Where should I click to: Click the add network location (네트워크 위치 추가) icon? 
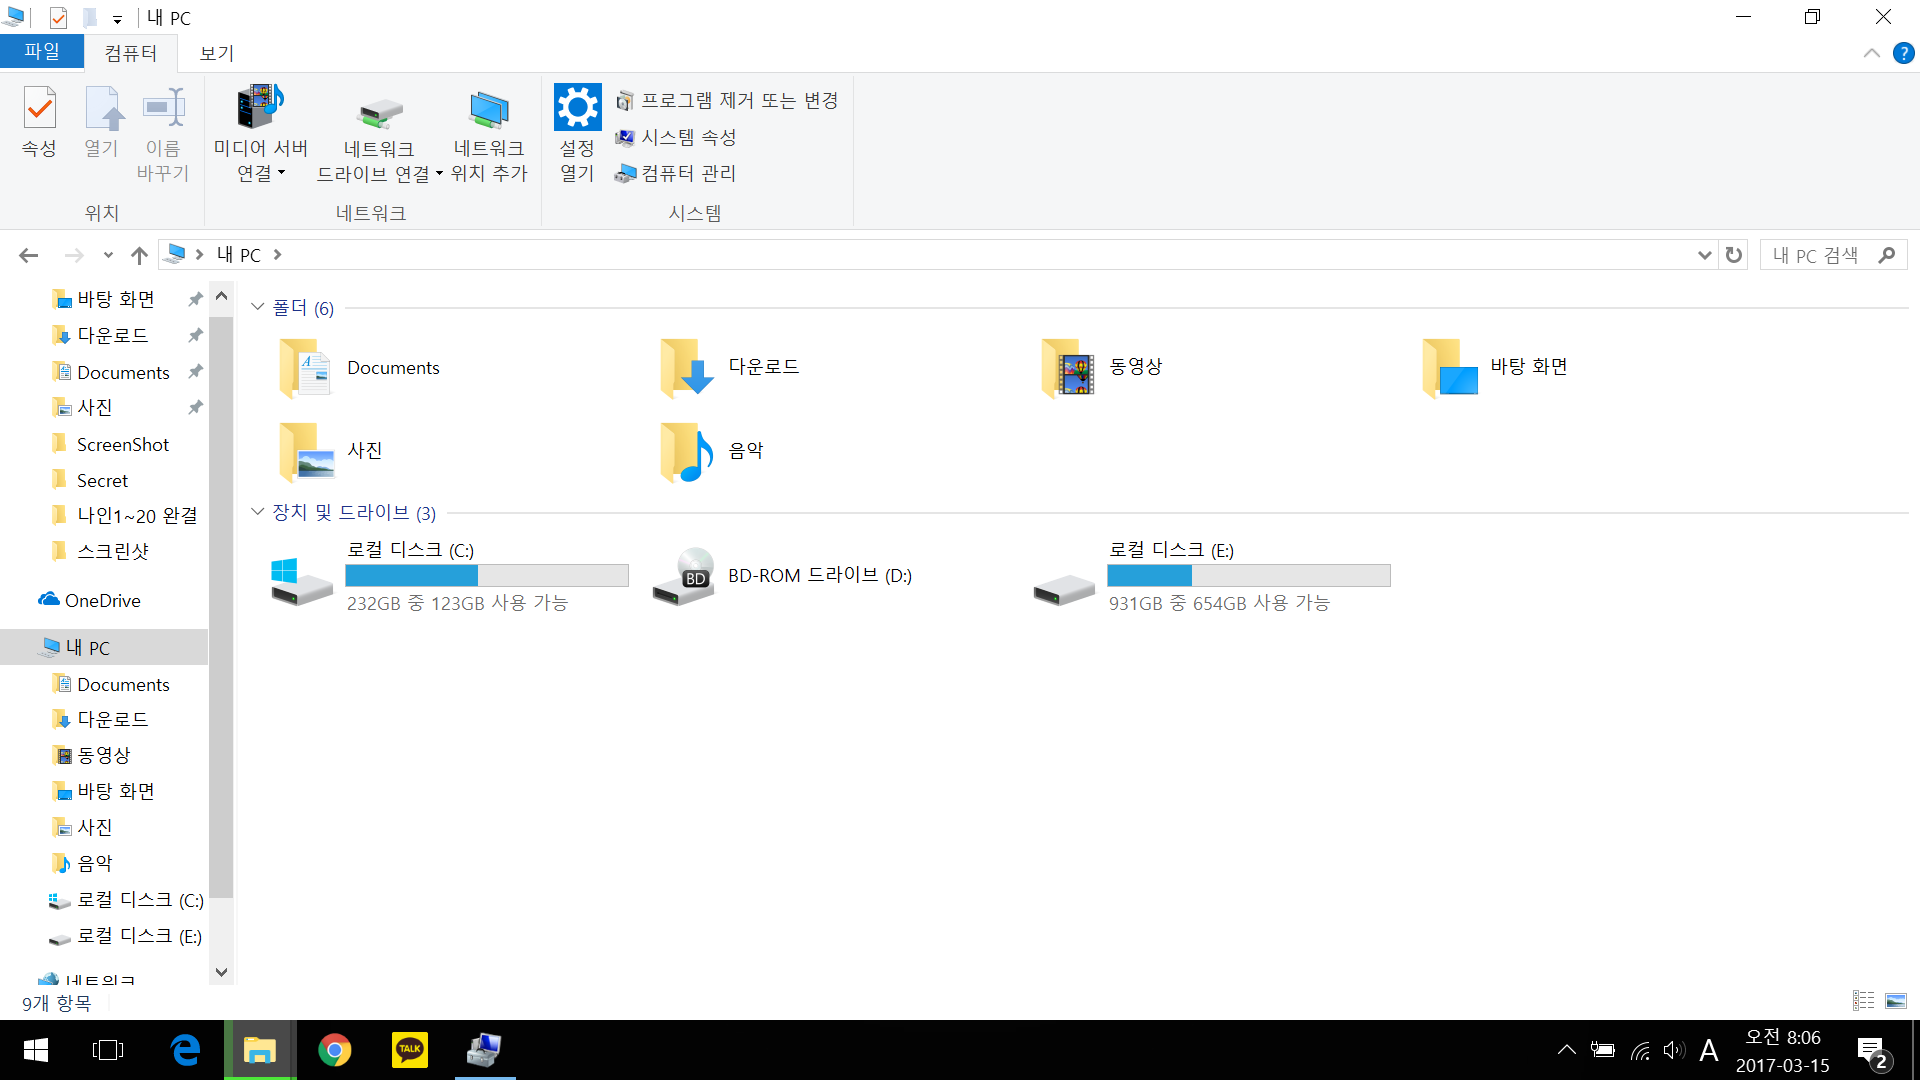pyautogui.click(x=488, y=110)
